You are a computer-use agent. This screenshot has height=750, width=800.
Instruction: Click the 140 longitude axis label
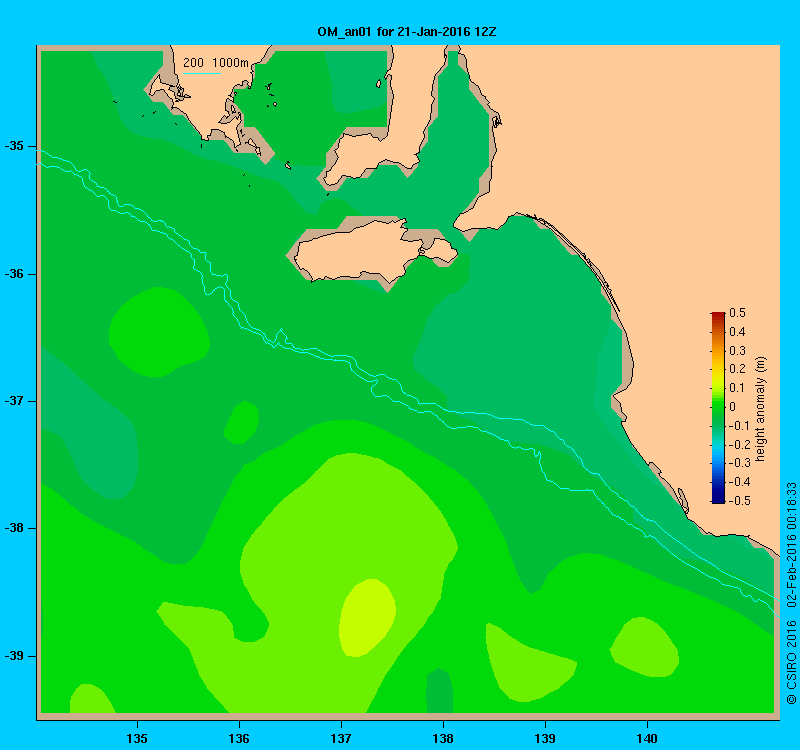click(x=647, y=738)
